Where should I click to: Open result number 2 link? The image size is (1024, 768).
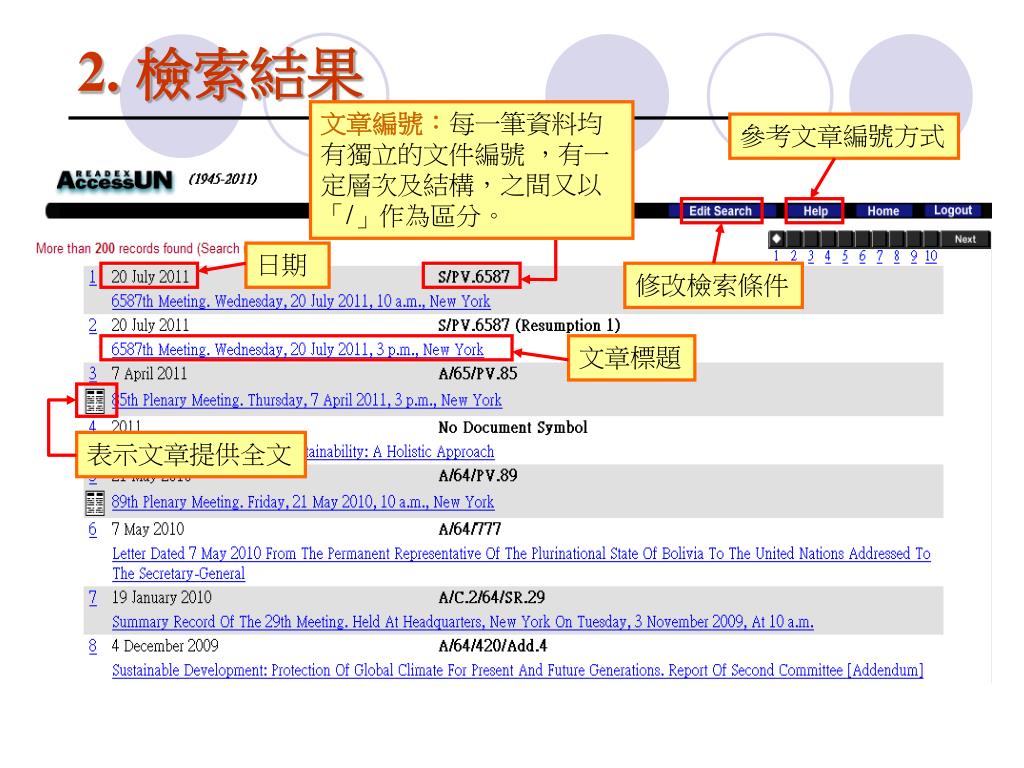[x=93, y=325]
